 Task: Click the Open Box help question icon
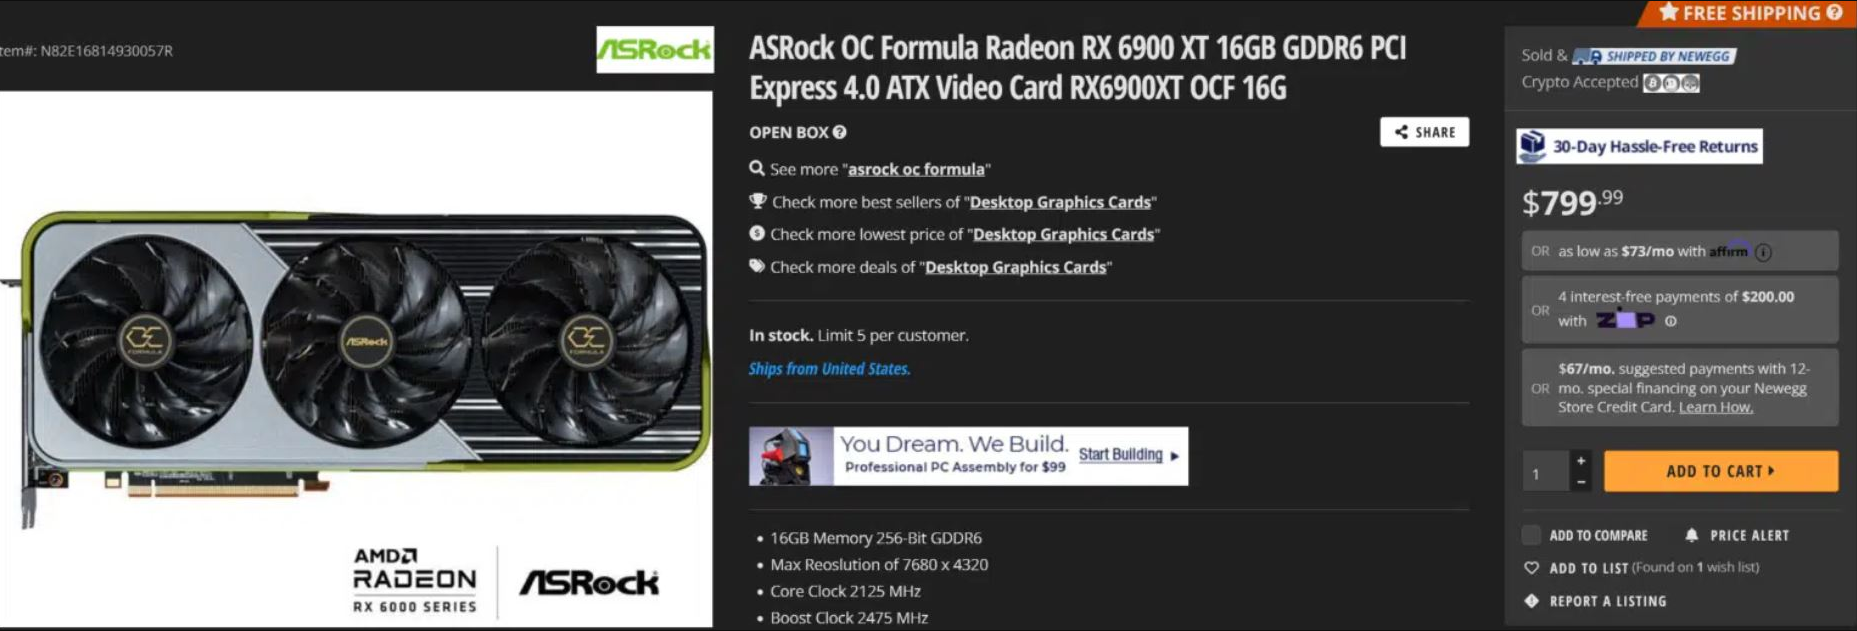839,132
